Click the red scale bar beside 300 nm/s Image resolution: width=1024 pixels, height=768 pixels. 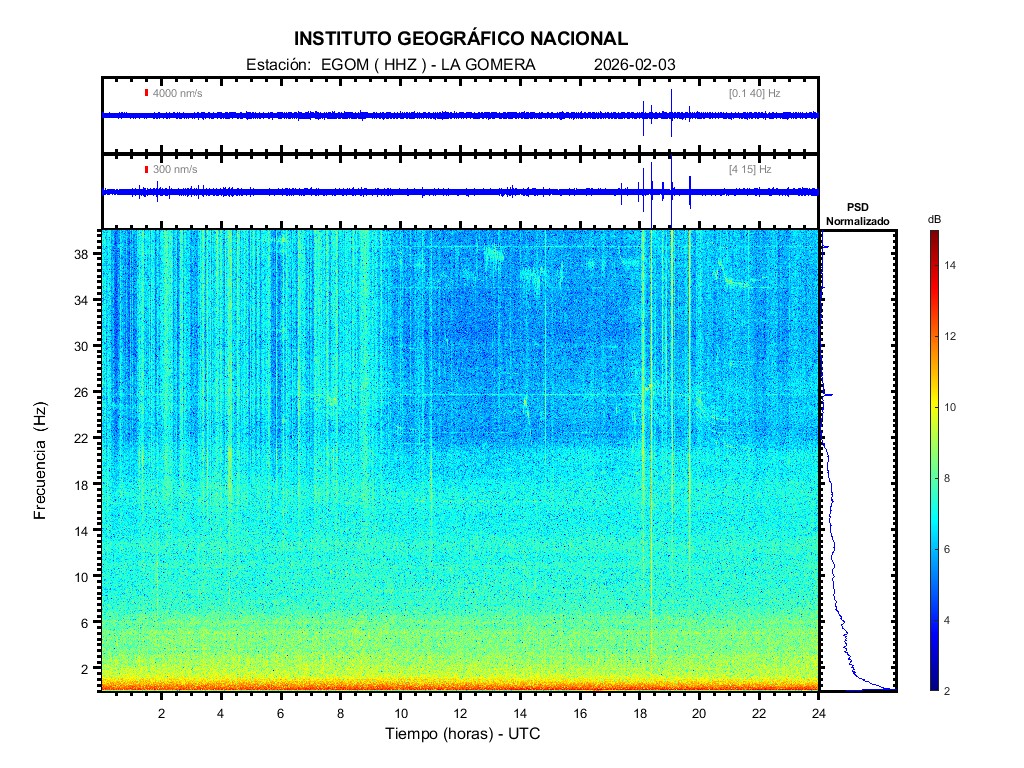click(x=146, y=170)
